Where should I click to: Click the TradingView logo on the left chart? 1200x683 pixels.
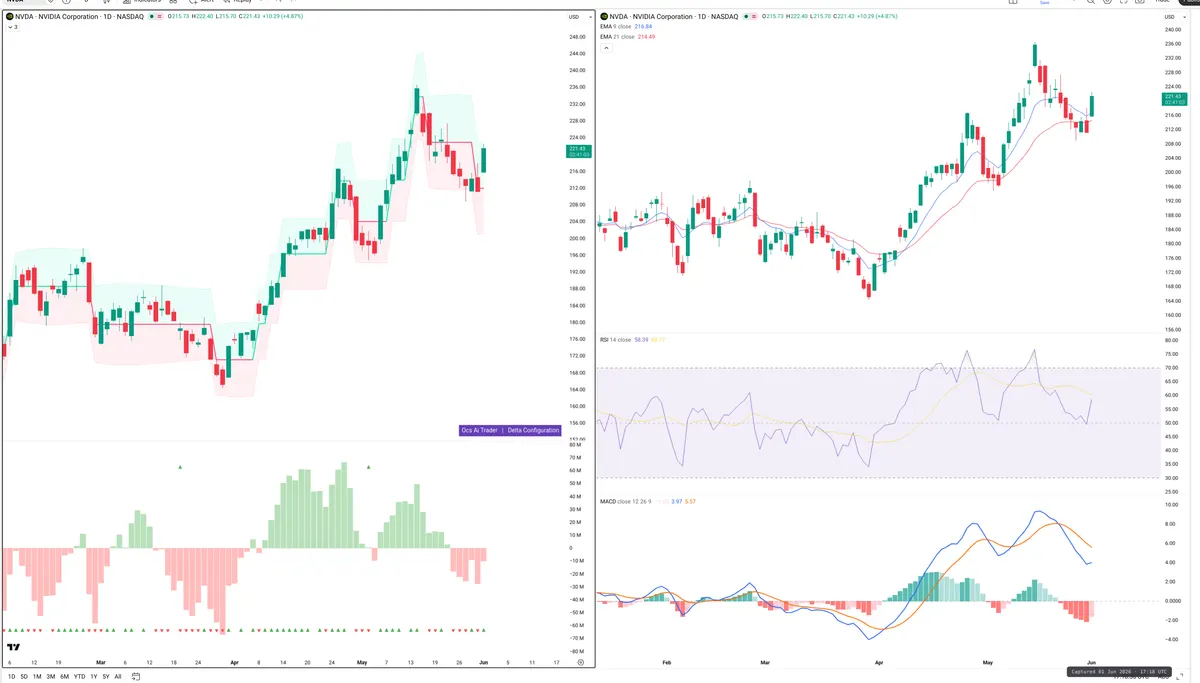(13, 647)
